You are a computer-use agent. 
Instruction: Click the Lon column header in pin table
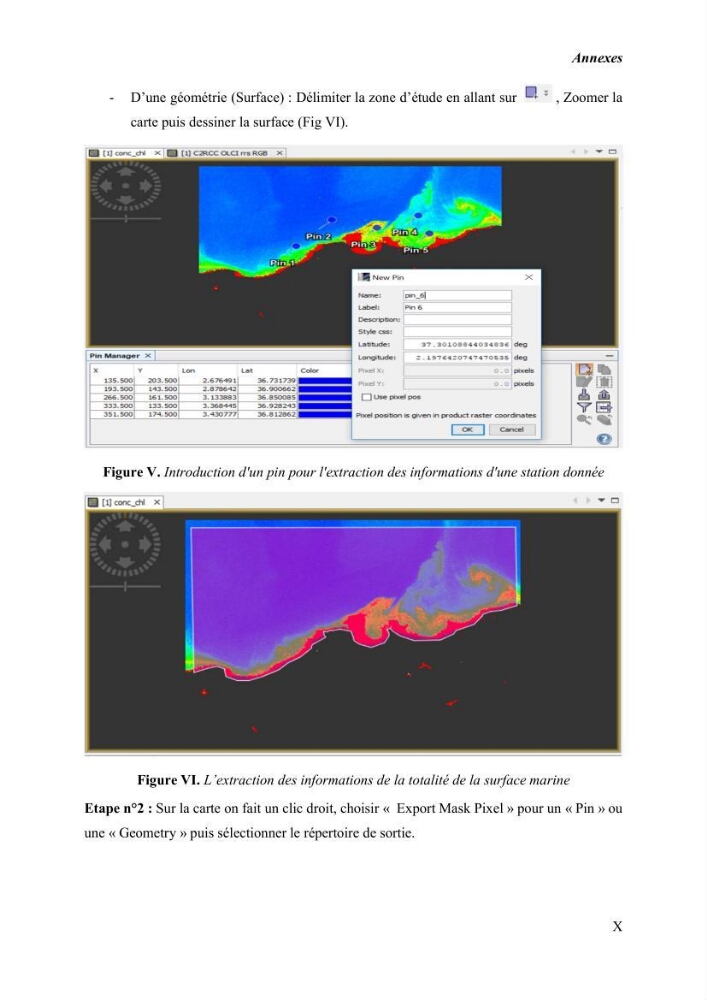tap(208, 370)
